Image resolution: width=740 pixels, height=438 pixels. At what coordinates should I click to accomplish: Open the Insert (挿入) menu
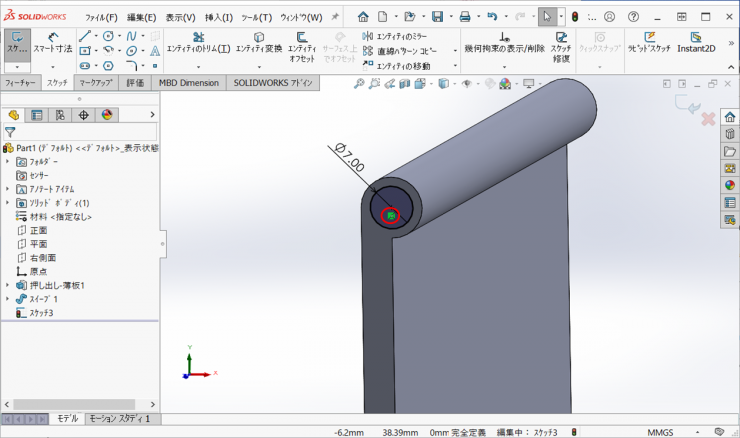(x=218, y=17)
